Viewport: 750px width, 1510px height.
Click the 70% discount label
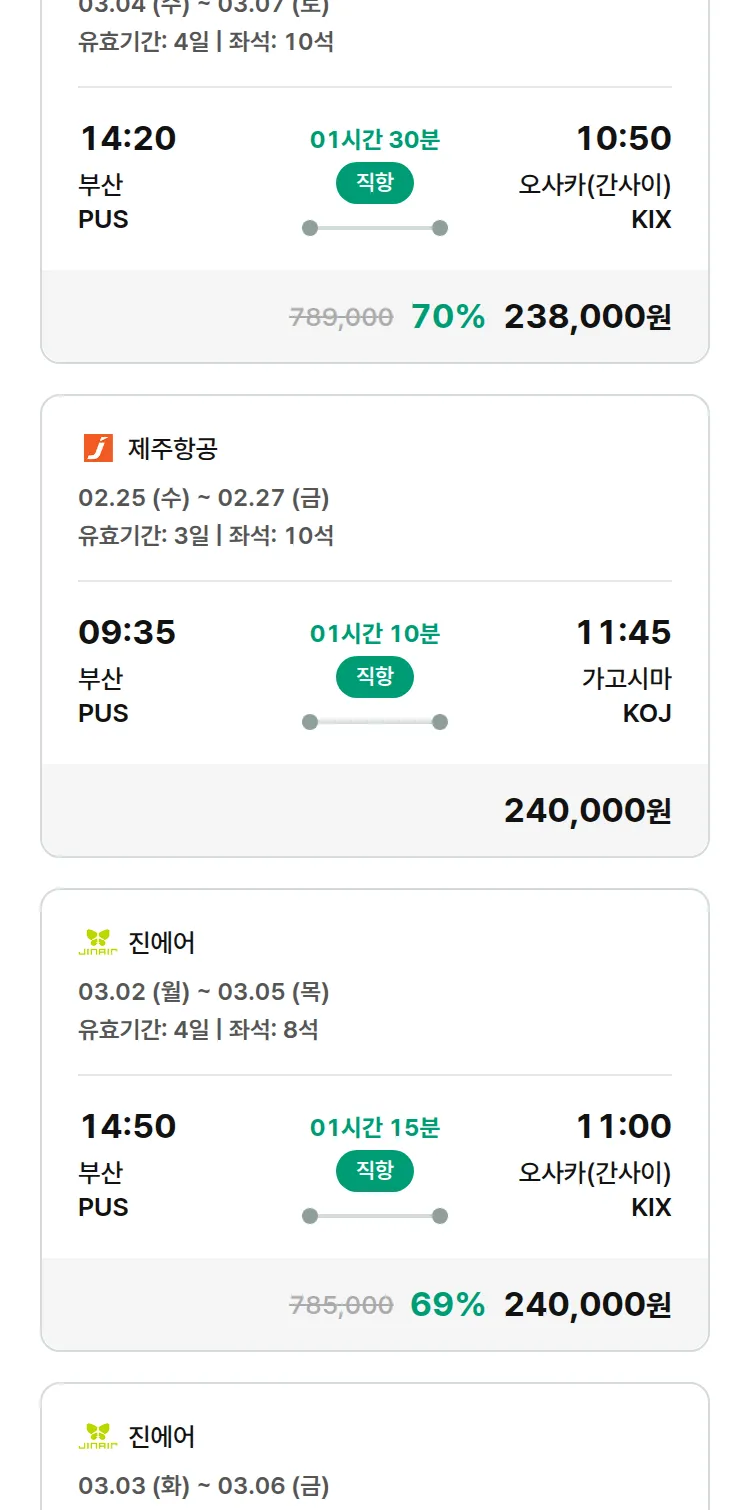coord(448,317)
